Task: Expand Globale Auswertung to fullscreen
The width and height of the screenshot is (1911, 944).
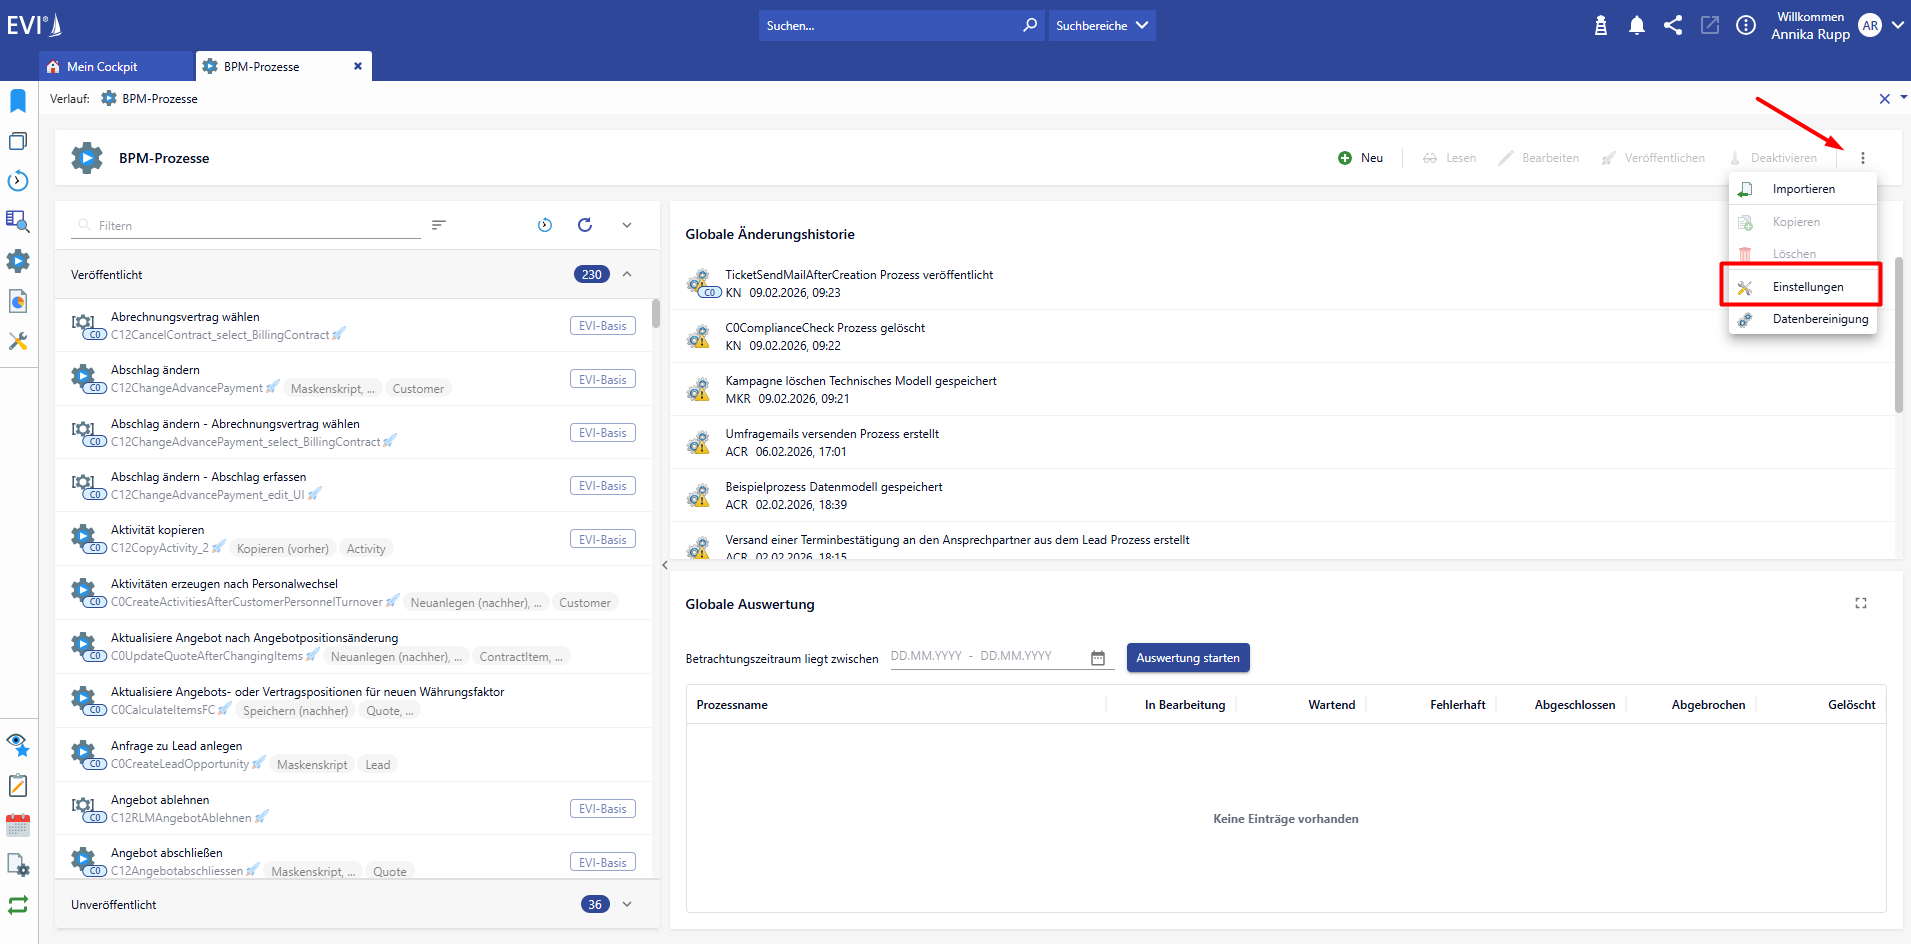Action: pyautogui.click(x=1861, y=603)
